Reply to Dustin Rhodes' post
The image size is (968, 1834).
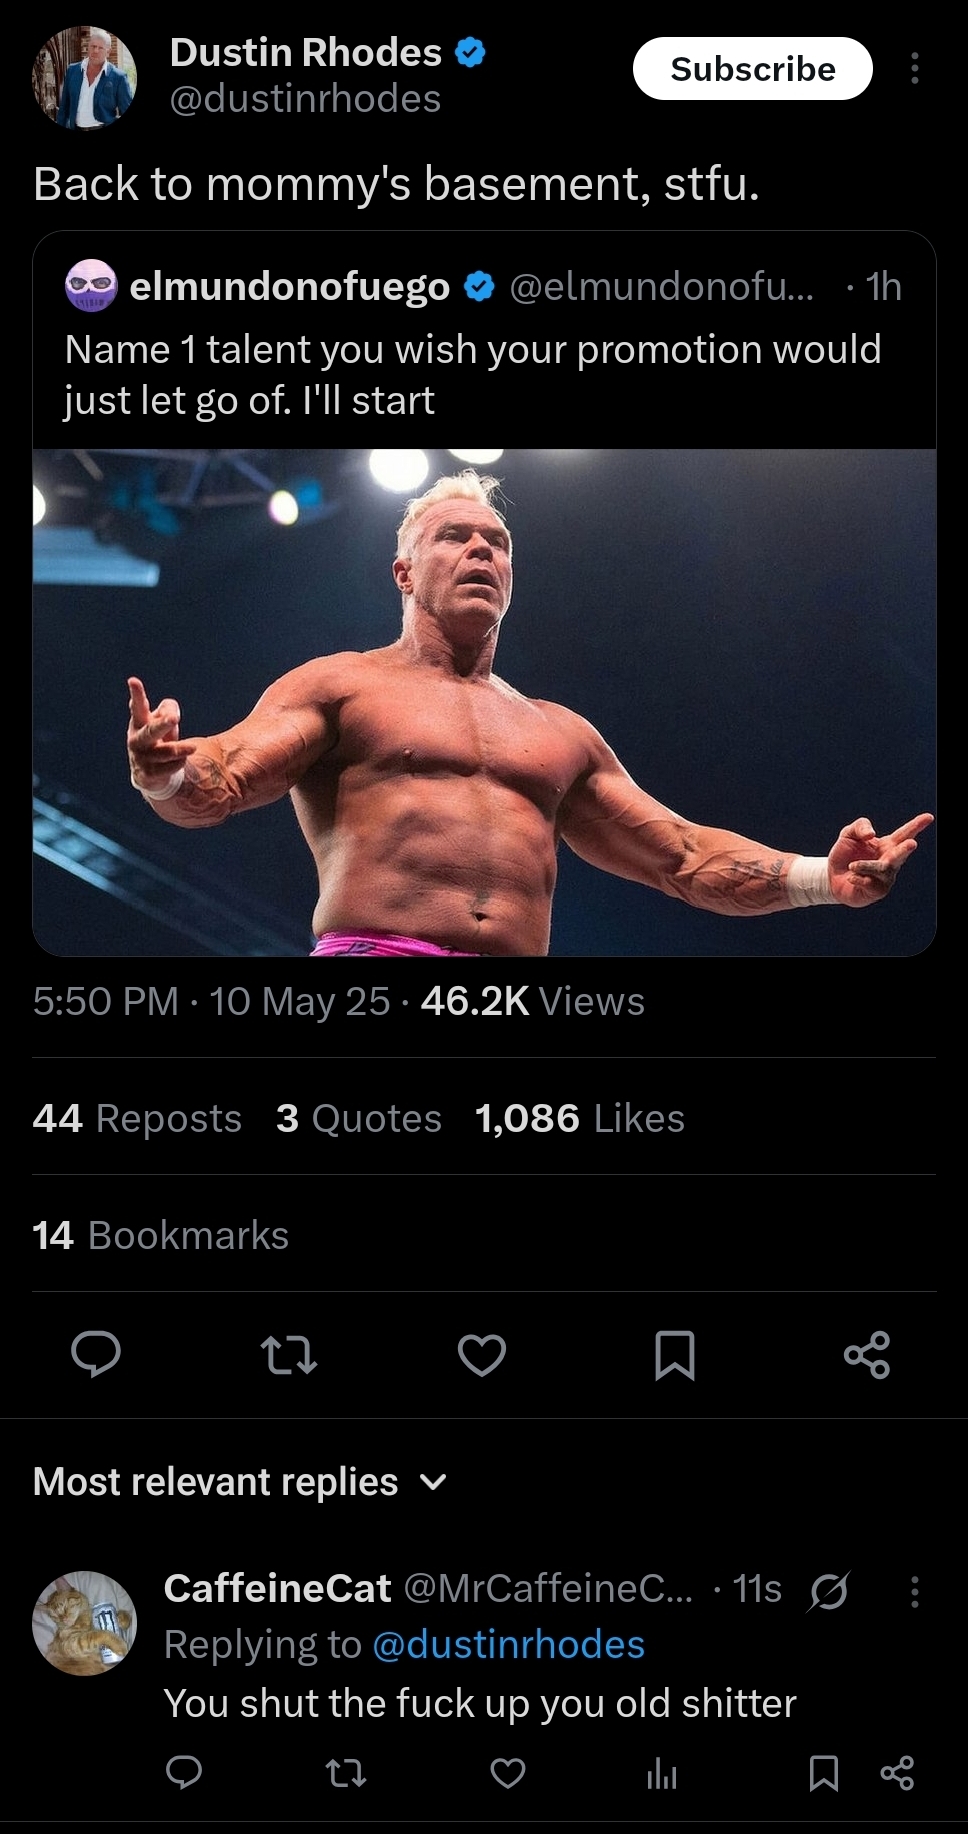[x=96, y=1355]
